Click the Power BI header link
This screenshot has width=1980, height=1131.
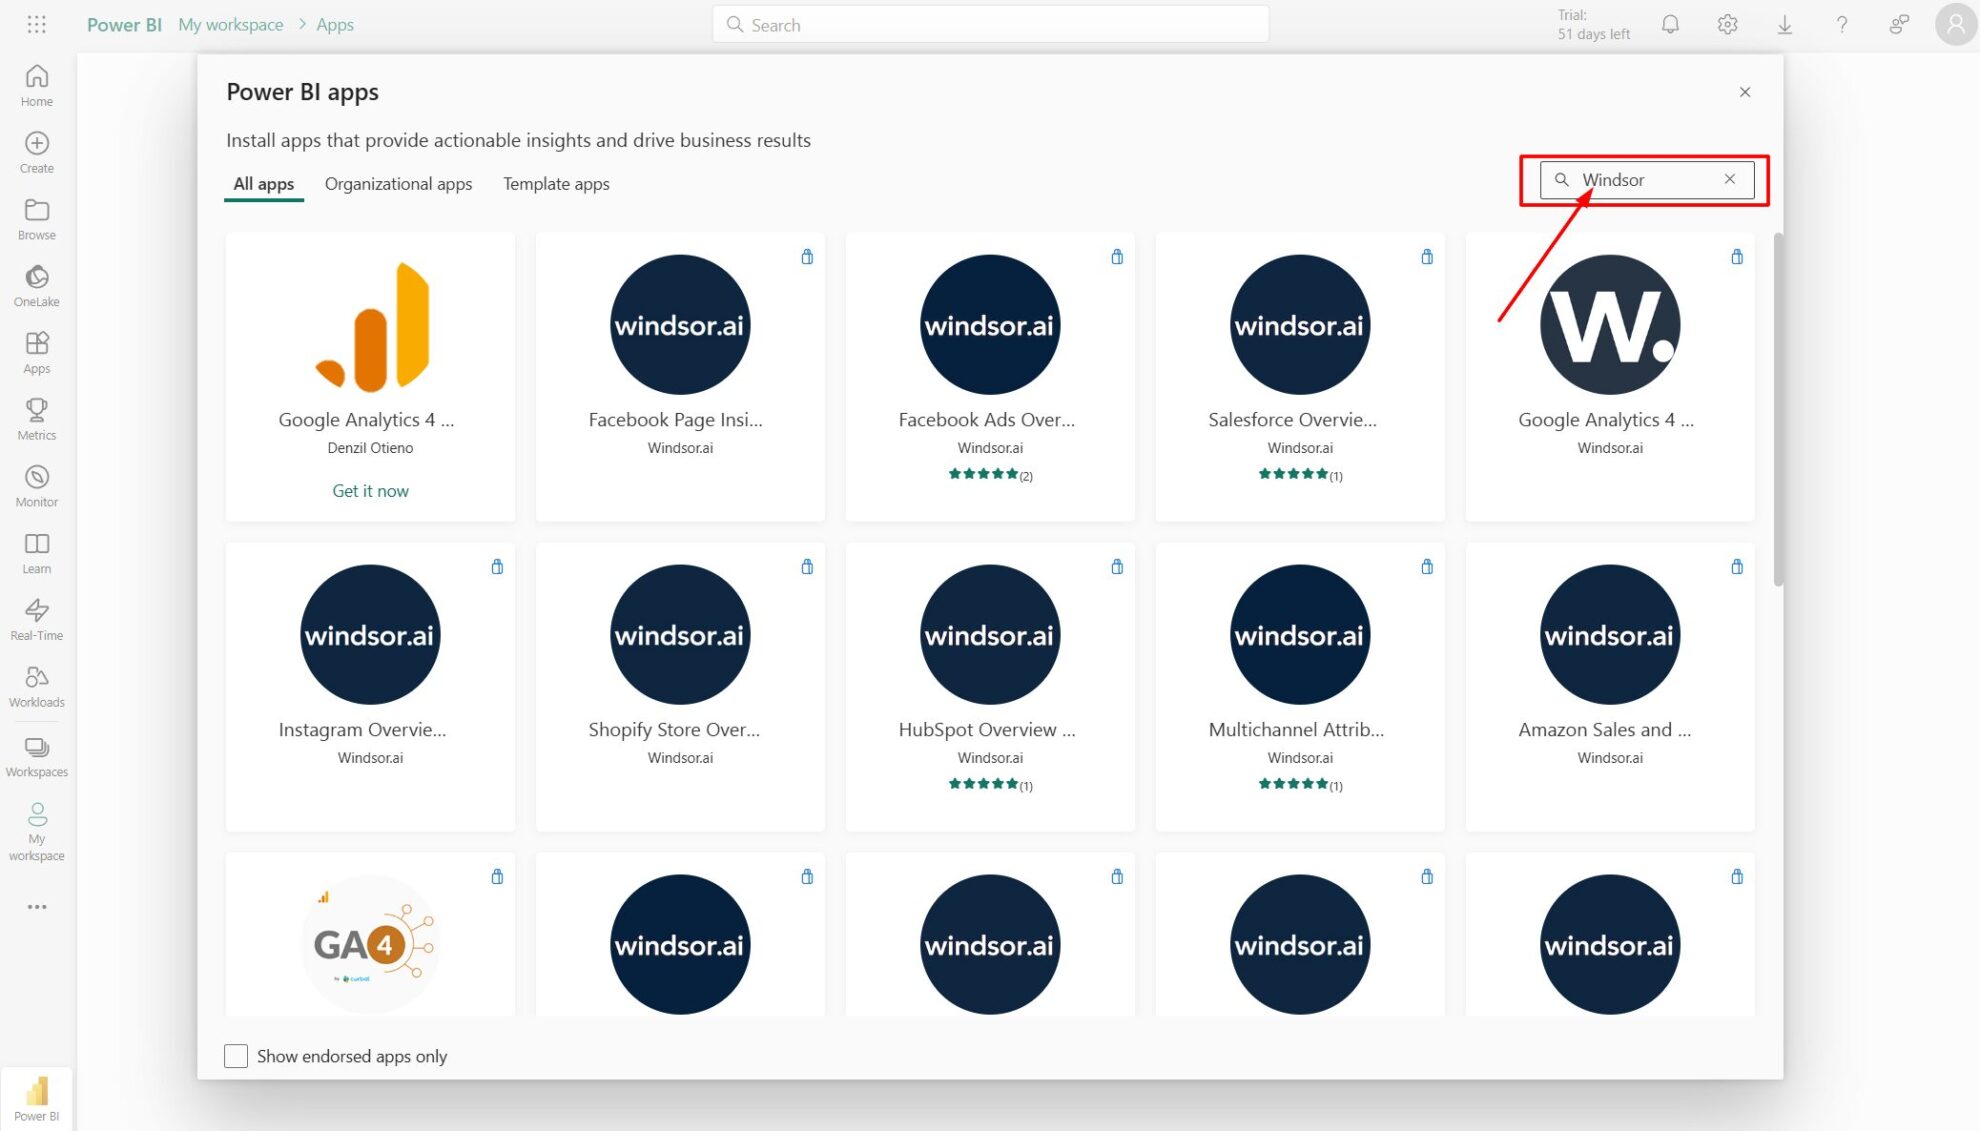[124, 25]
